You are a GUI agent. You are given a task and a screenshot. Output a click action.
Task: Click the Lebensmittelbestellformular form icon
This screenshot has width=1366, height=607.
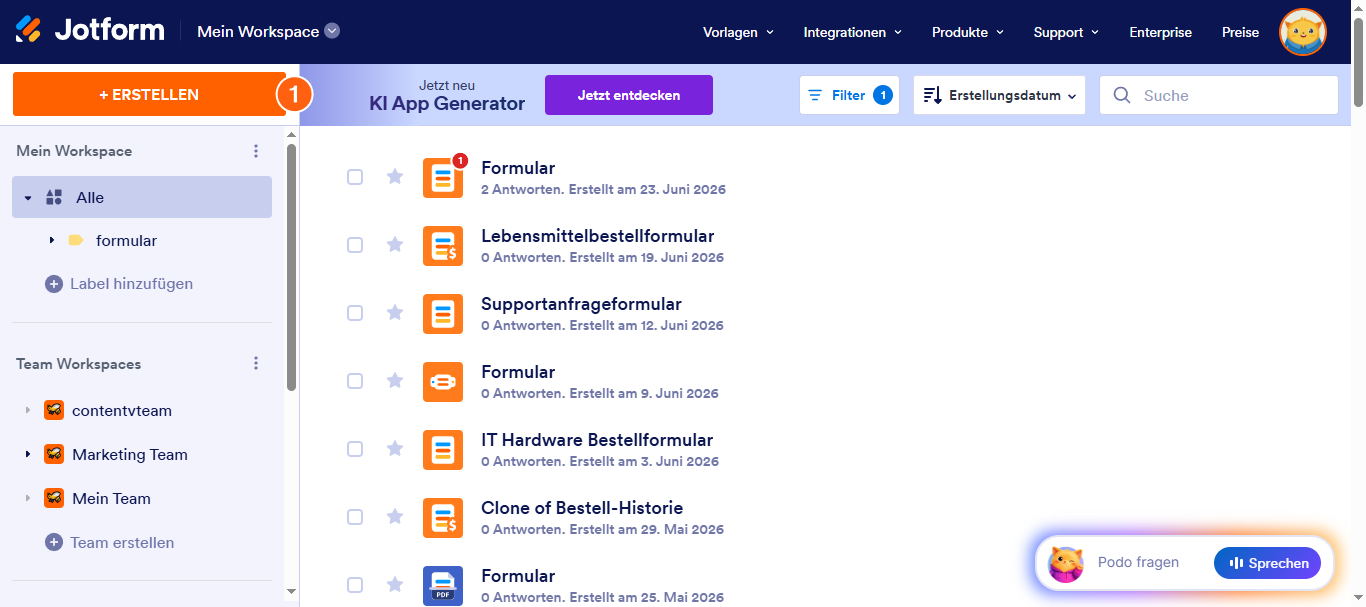click(x=443, y=246)
